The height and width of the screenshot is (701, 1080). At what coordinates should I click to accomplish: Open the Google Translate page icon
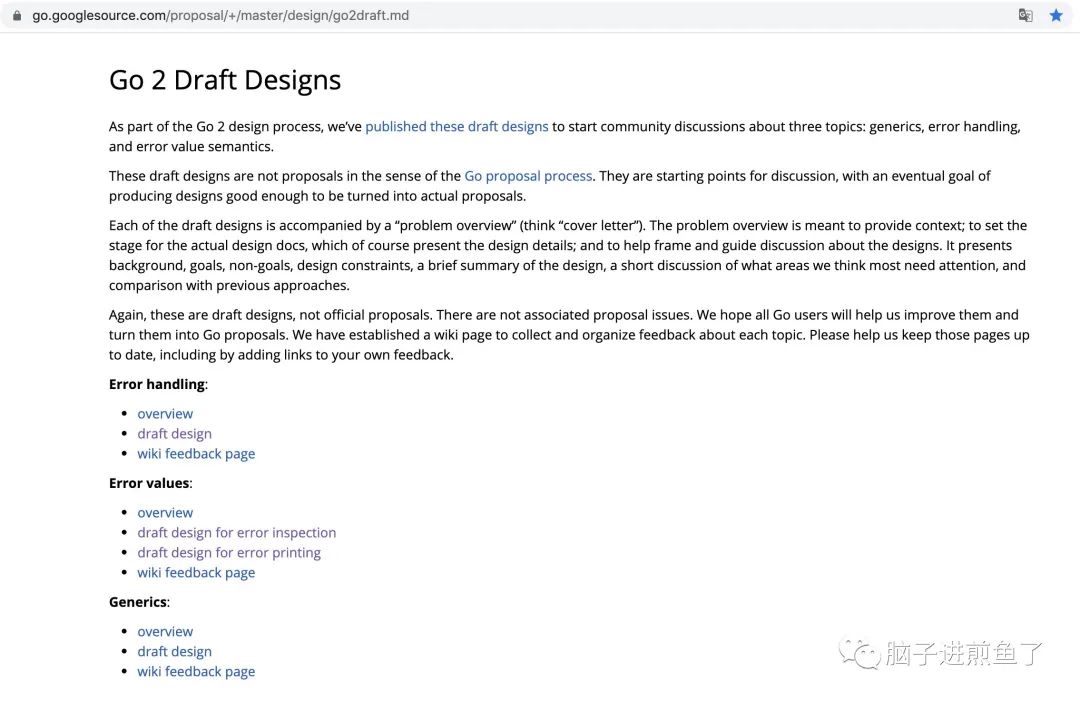[x=1026, y=15]
